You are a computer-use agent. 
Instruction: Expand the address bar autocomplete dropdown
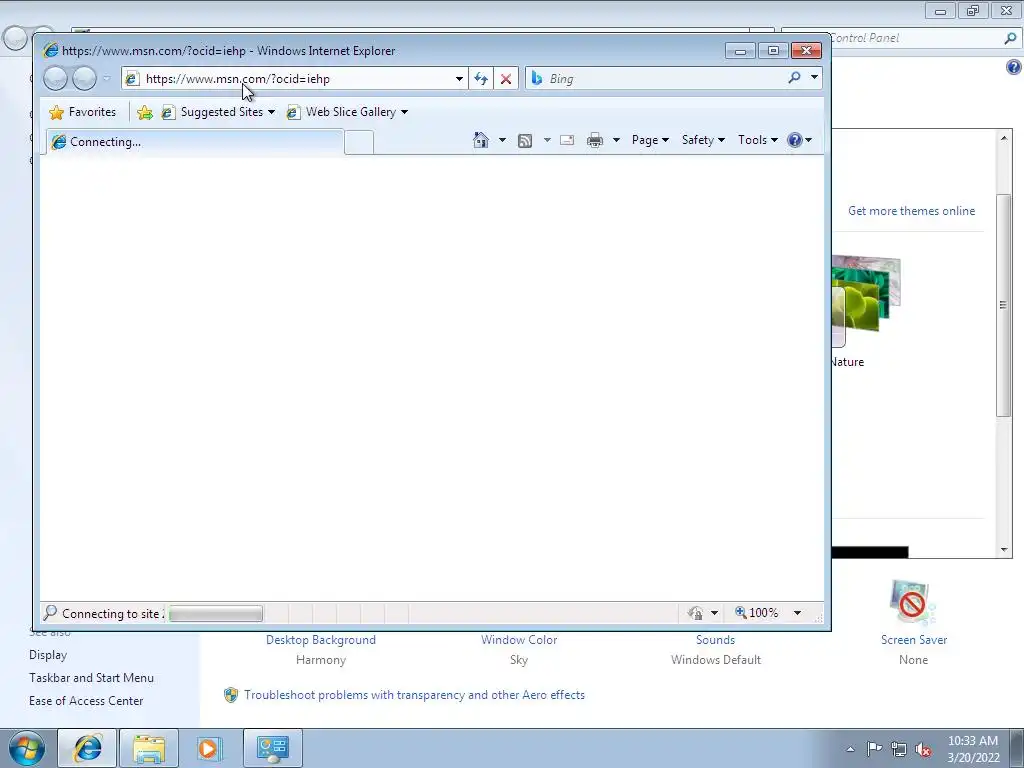click(x=459, y=78)
